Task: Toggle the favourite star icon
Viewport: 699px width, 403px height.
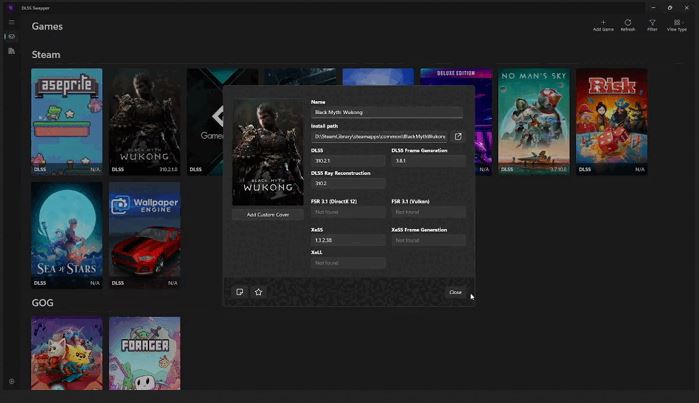Action: point(259,292)
